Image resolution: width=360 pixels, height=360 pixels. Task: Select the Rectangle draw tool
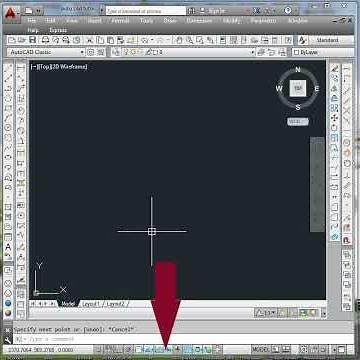coord(8,108)
